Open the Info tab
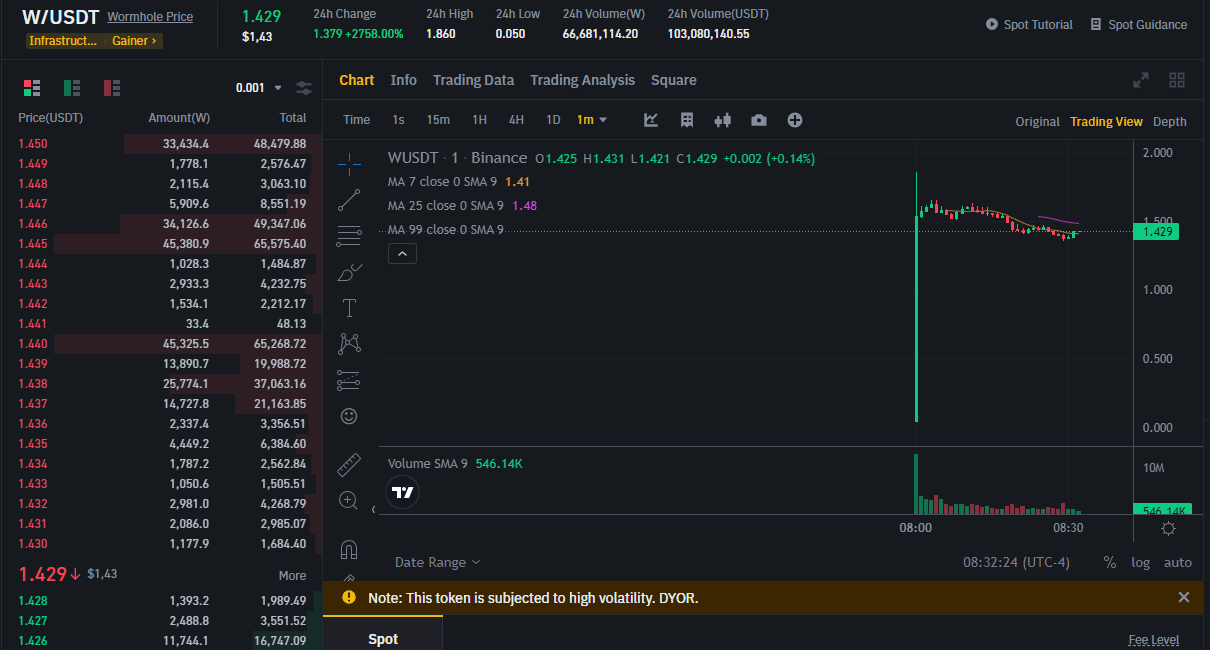Viewport: 1210px width, 650px height. [404, 80]
